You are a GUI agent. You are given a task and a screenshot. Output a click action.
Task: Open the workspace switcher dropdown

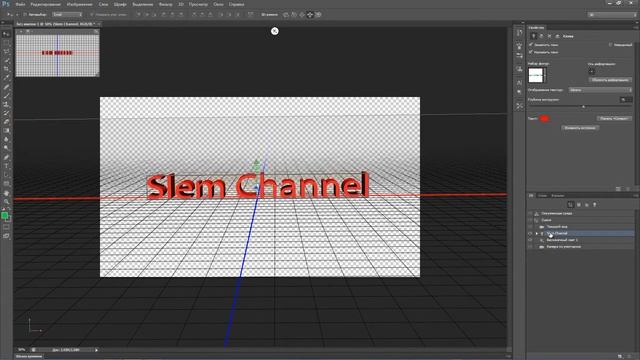click(x=612, y=15)
